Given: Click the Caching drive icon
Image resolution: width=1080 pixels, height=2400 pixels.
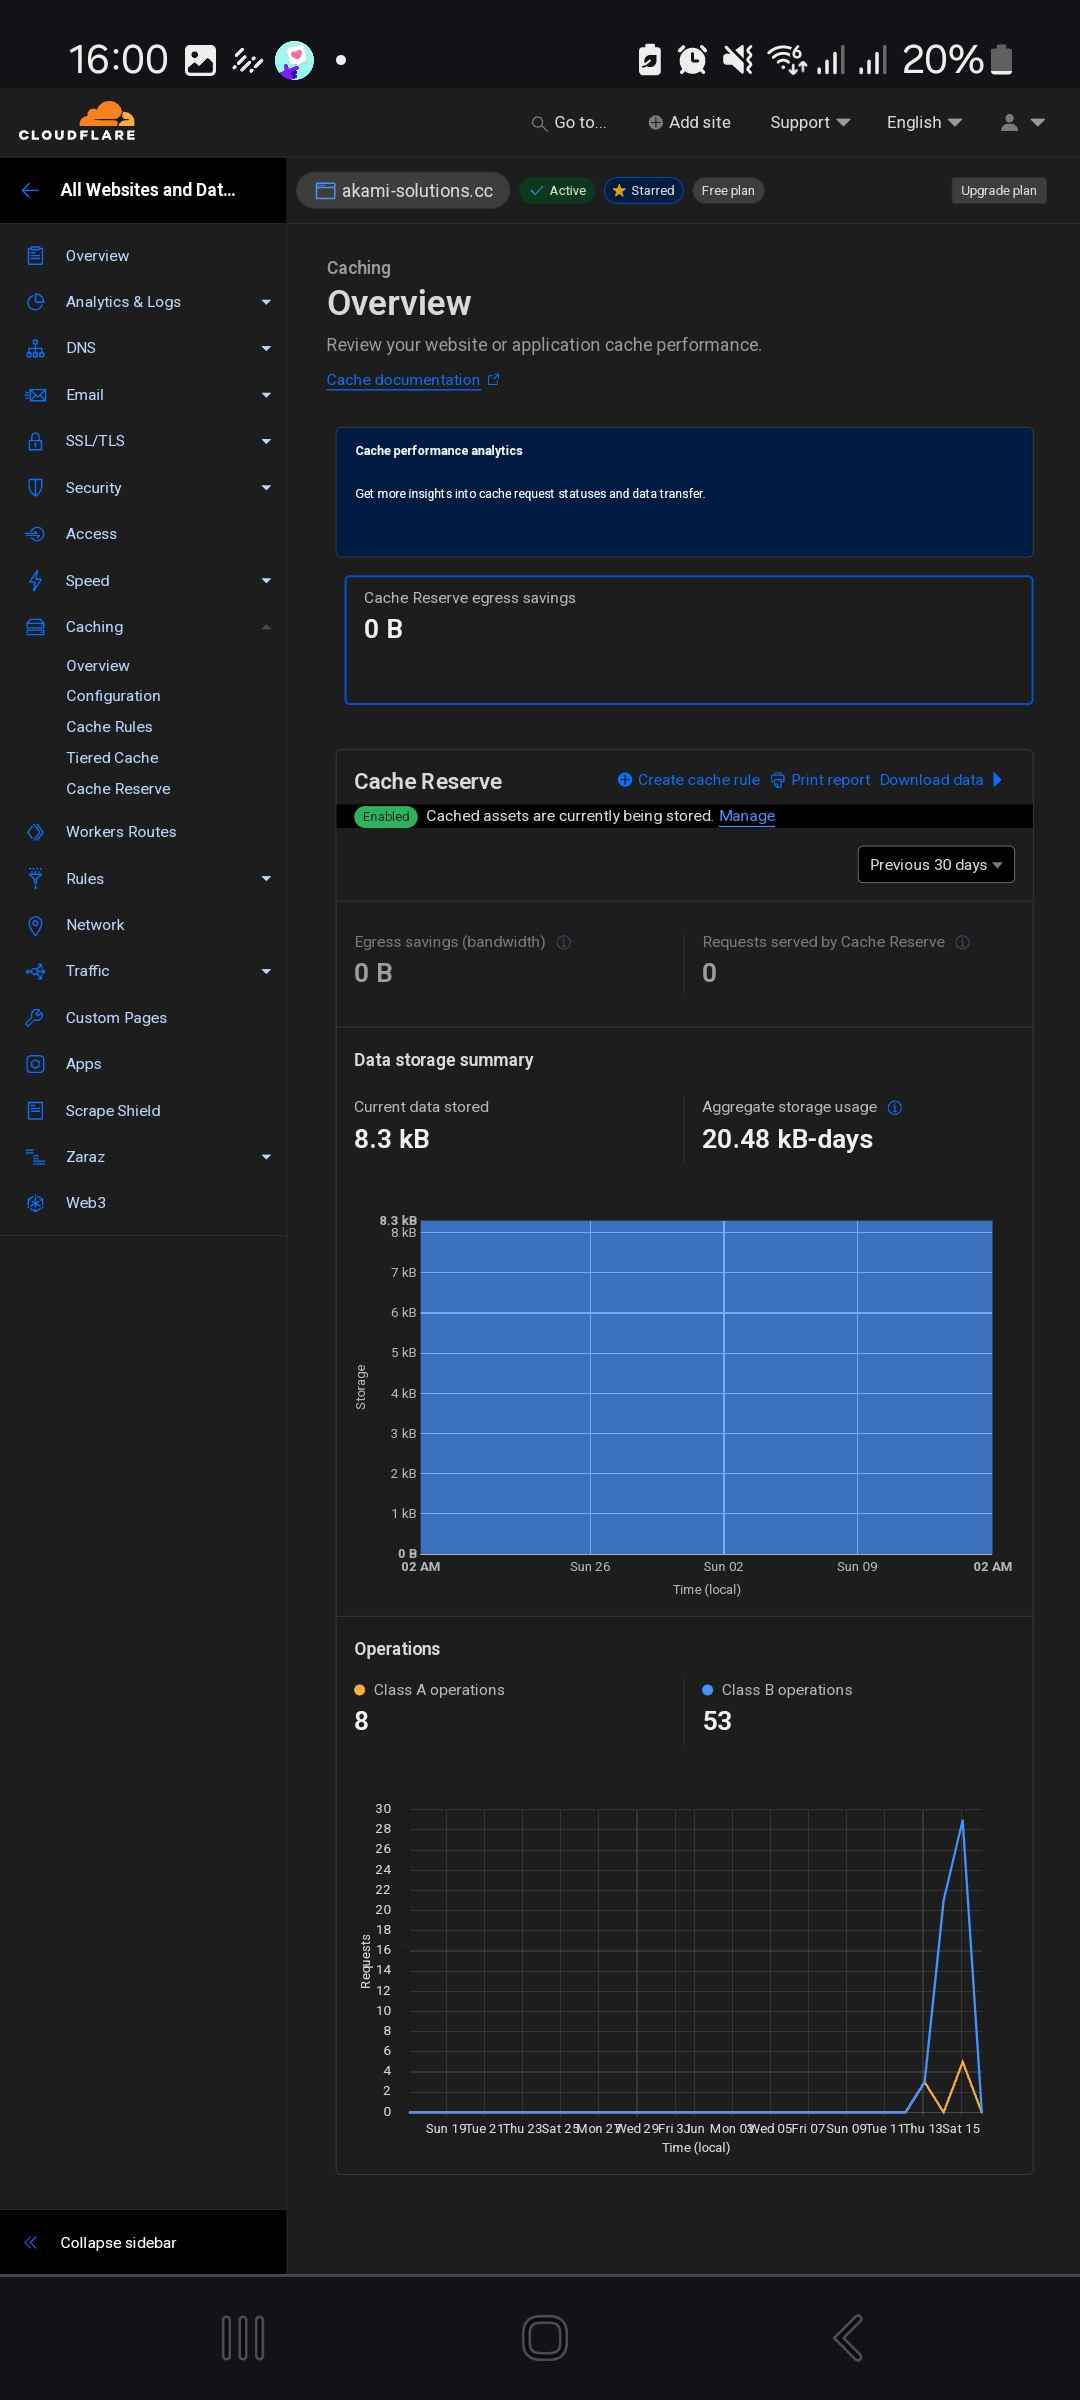Looking at the screenshot, I should (35, 627).
